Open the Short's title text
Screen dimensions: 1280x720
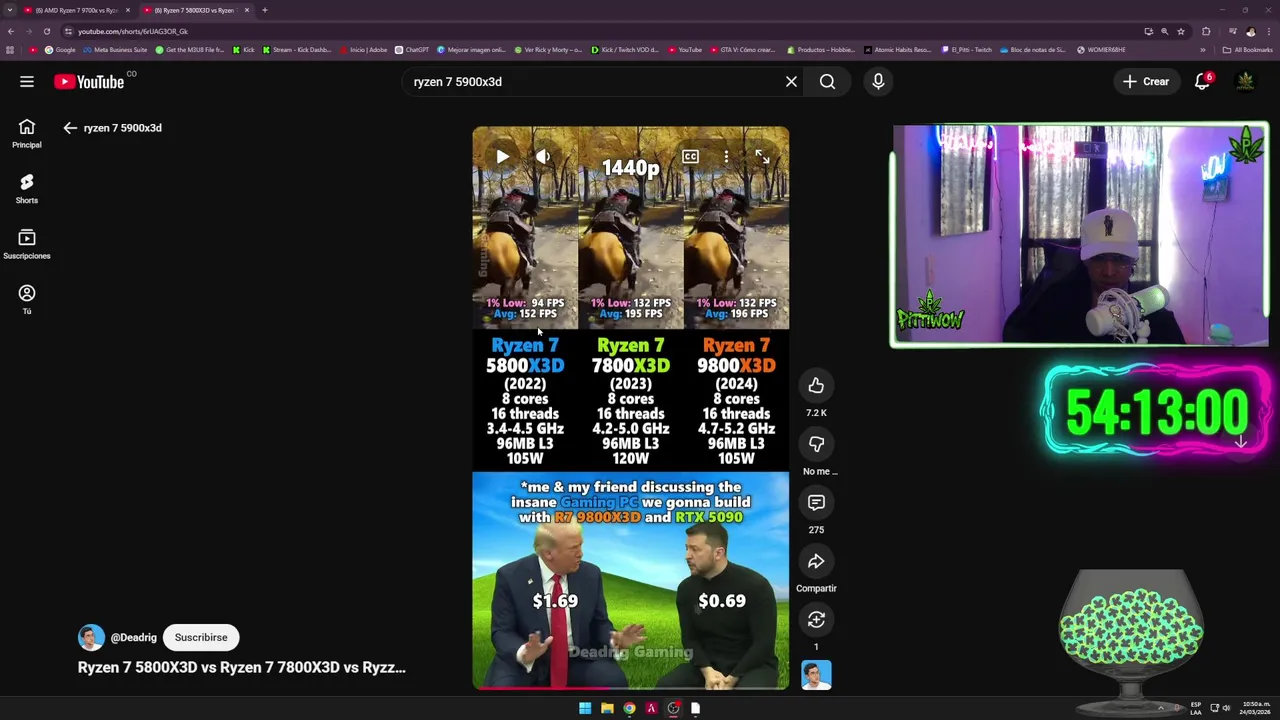[242, 668]
